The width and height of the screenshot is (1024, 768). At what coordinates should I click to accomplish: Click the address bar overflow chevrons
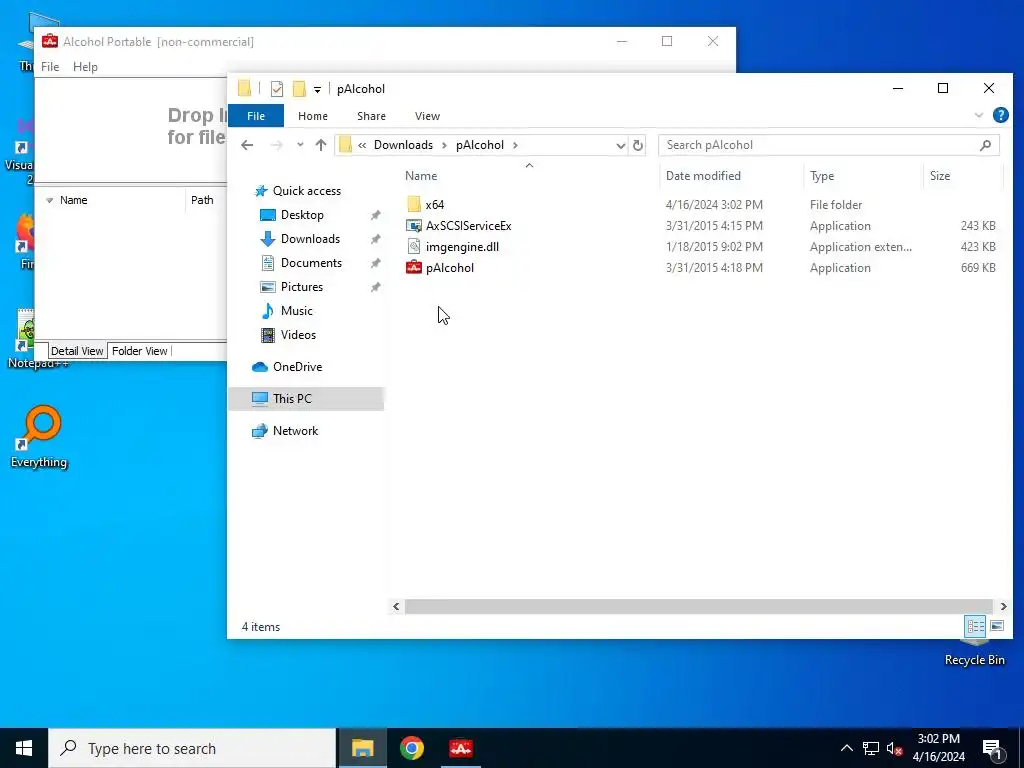pyautogui.click(x=362, y=145)
